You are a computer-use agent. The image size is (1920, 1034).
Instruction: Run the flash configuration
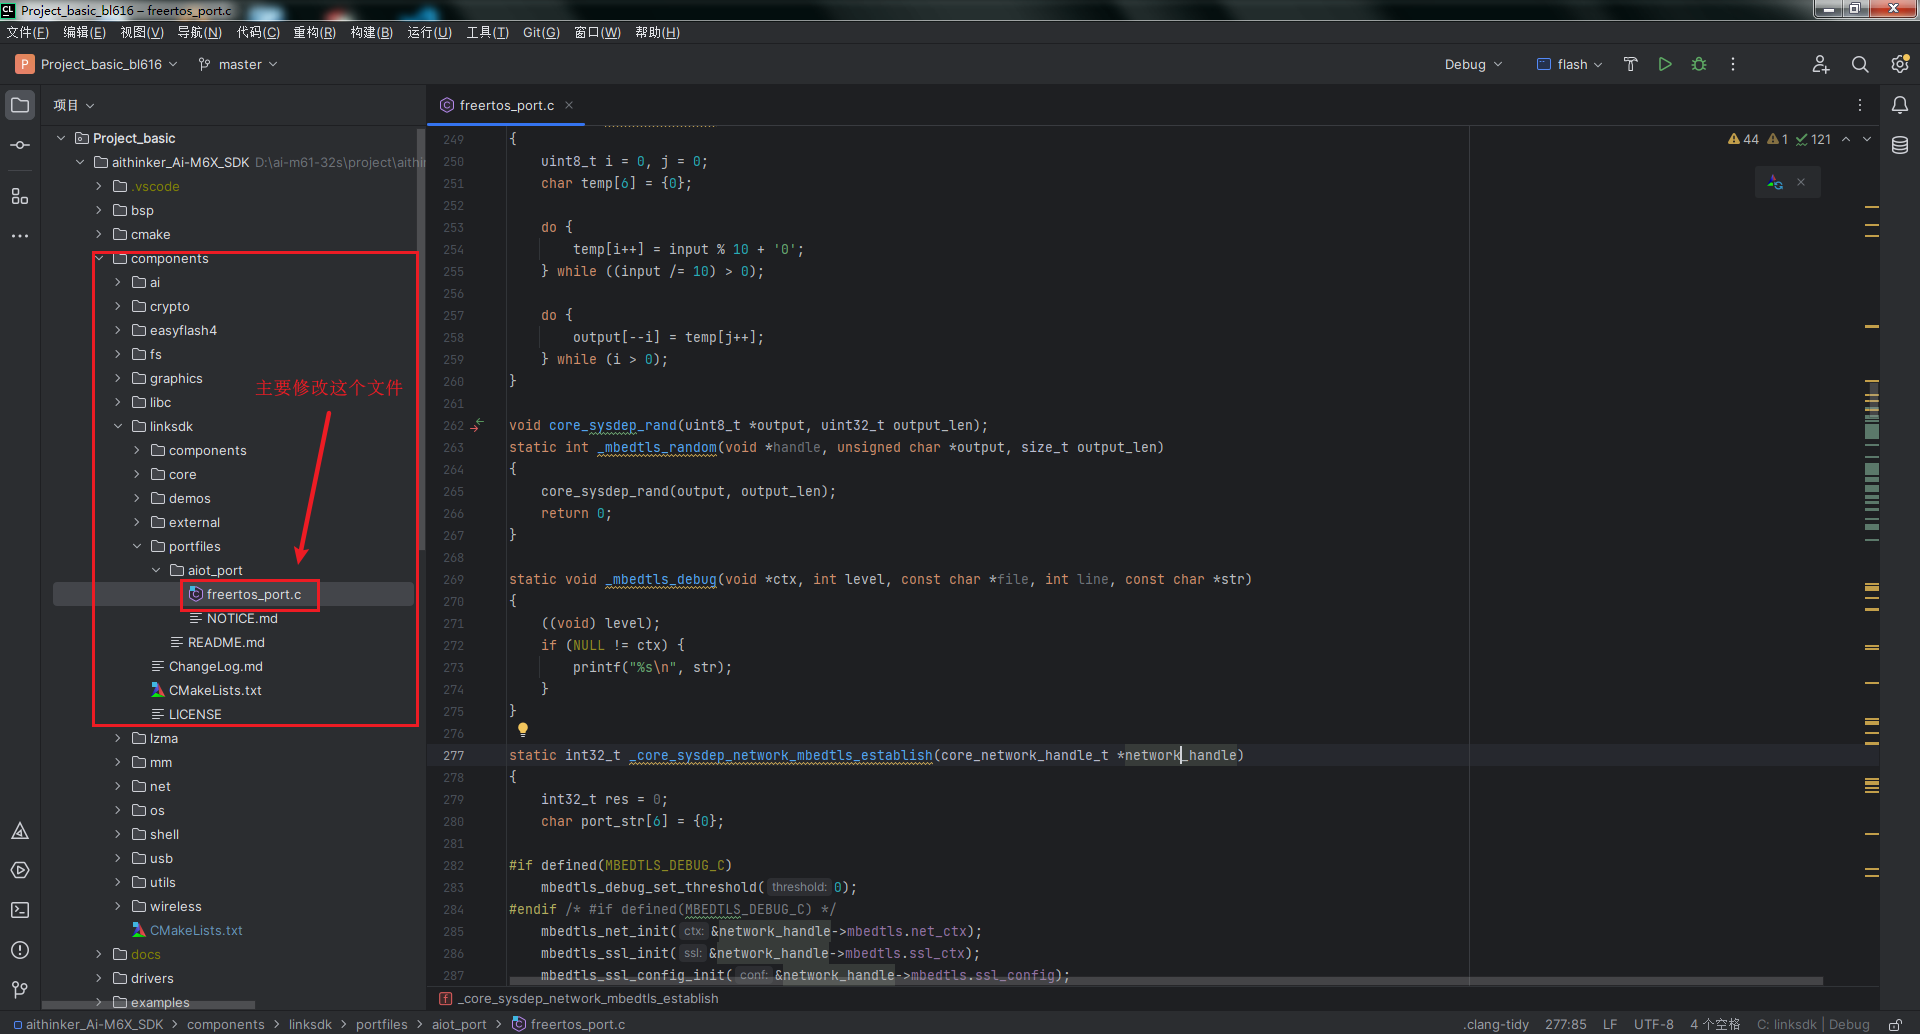coord(1665,64)
